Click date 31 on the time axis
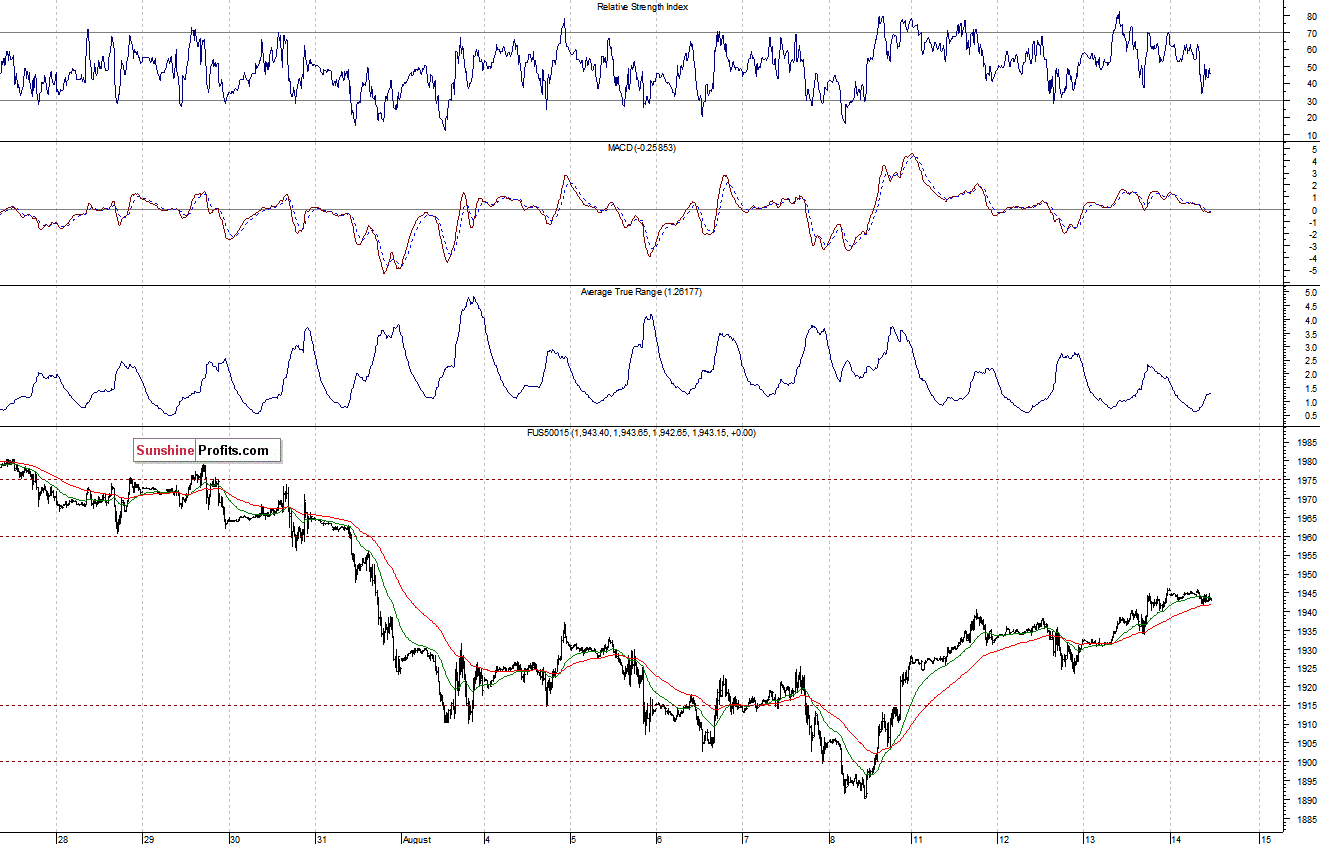The width and height of the screenshot is (1320, 844). [321, 839]
